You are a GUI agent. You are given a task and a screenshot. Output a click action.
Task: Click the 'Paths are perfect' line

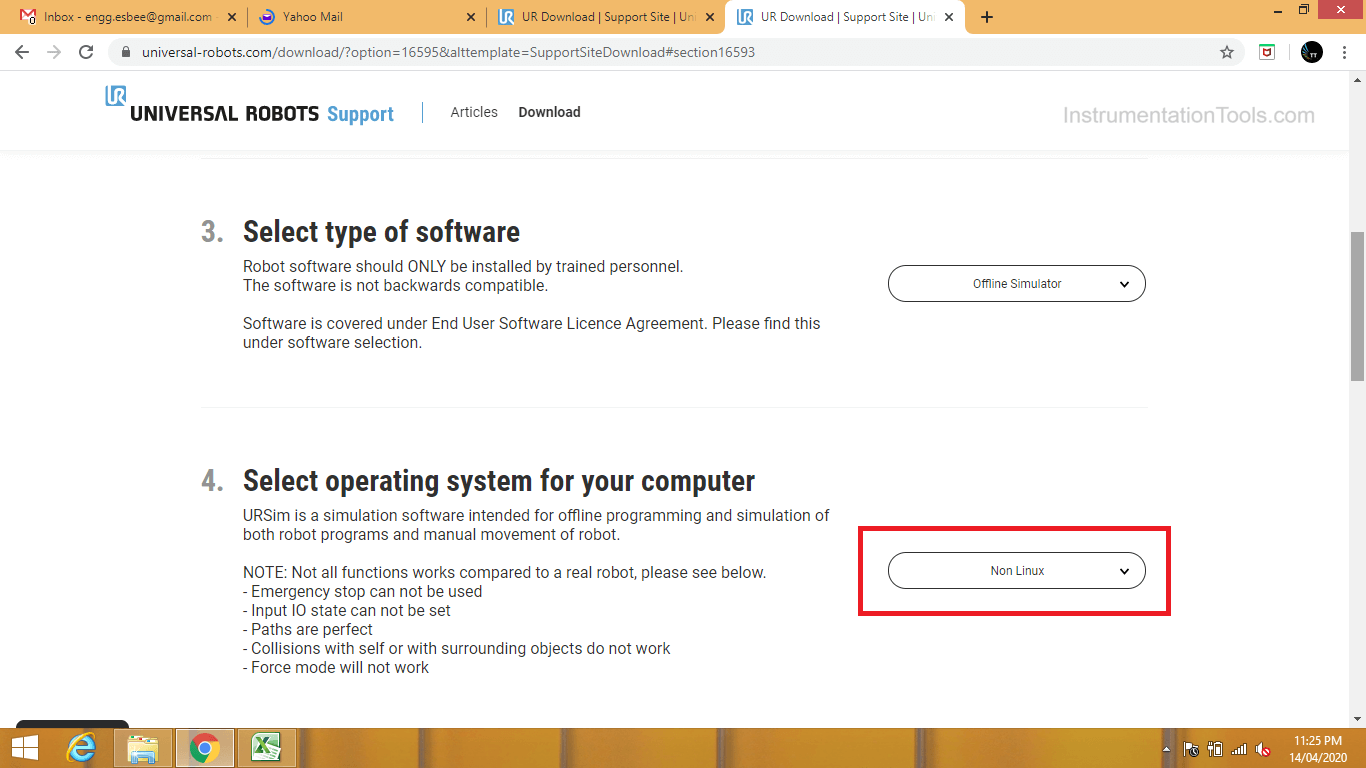point(308,629)
